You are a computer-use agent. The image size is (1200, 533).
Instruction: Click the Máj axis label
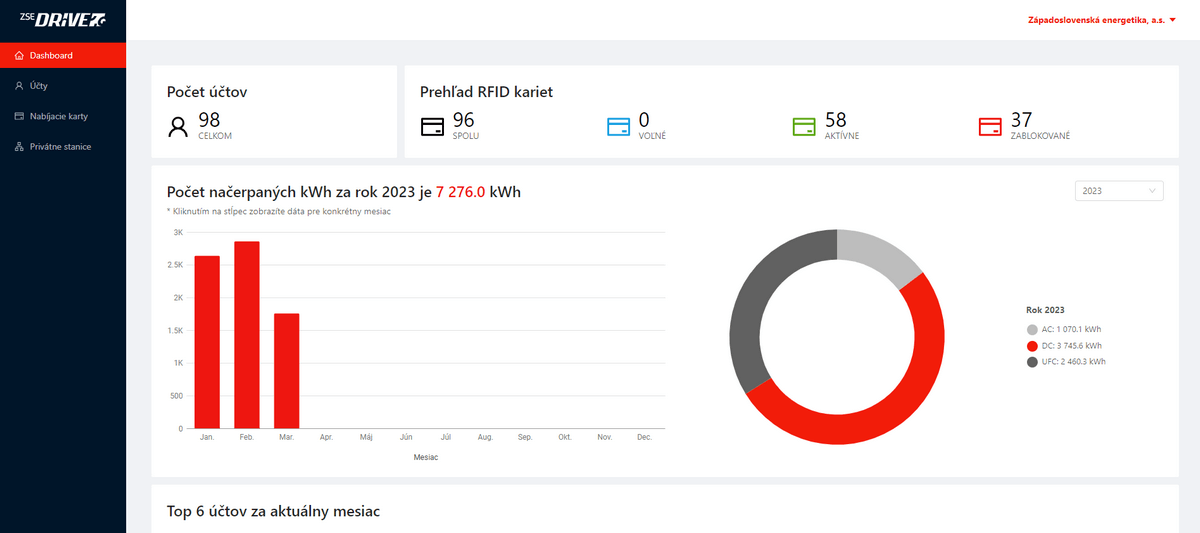[366, 438]
